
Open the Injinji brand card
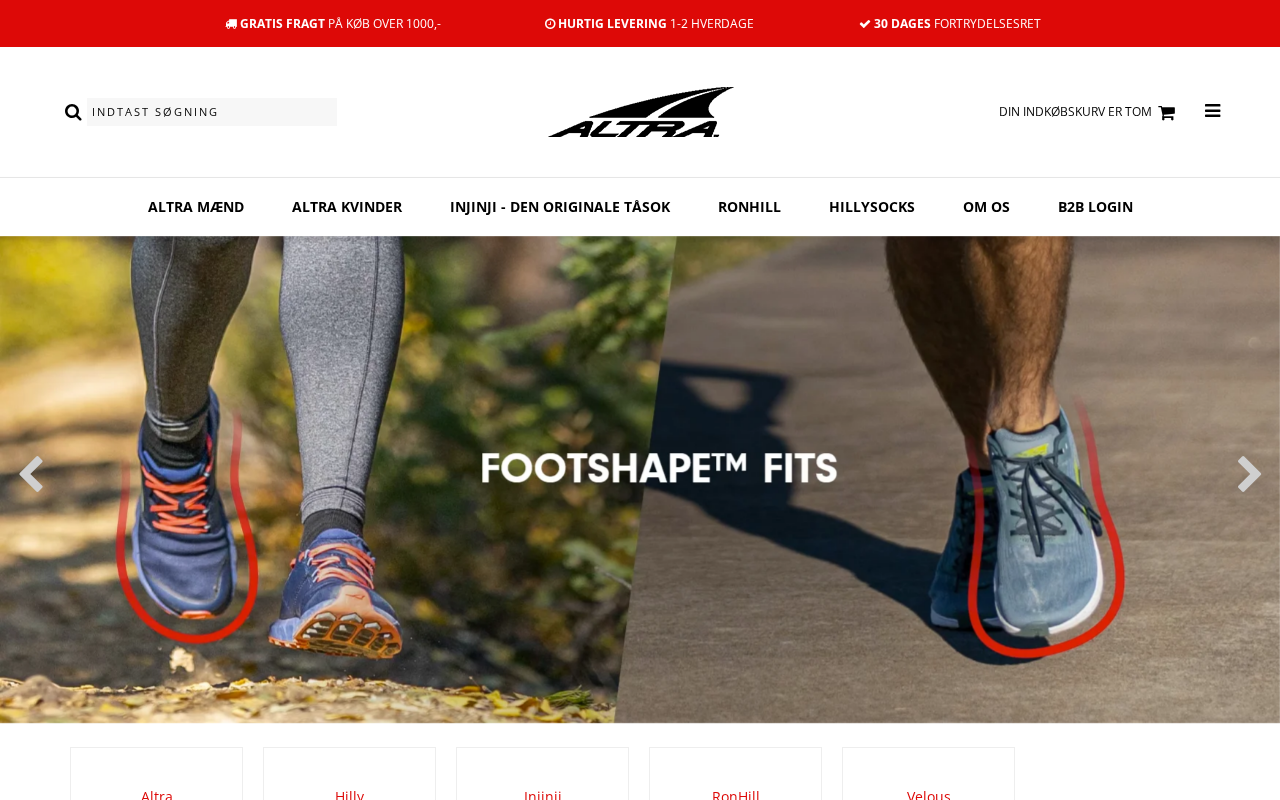tap(542, 774)
